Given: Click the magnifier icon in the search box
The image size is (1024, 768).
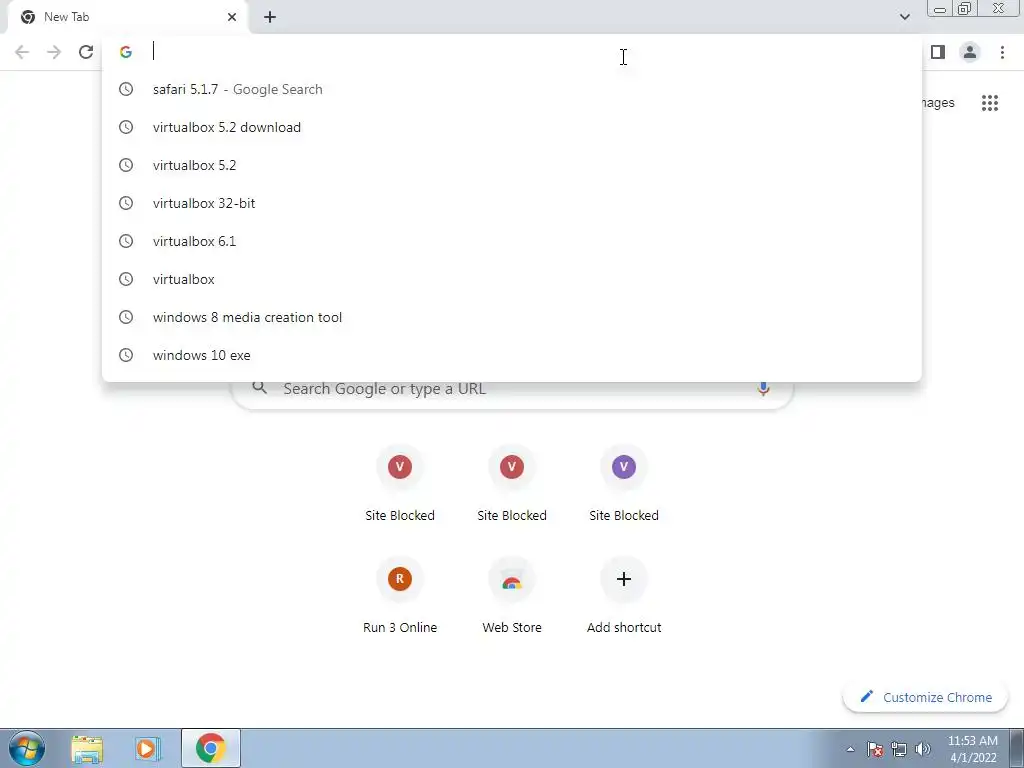Looking at the screenshot, I should 260,388.
